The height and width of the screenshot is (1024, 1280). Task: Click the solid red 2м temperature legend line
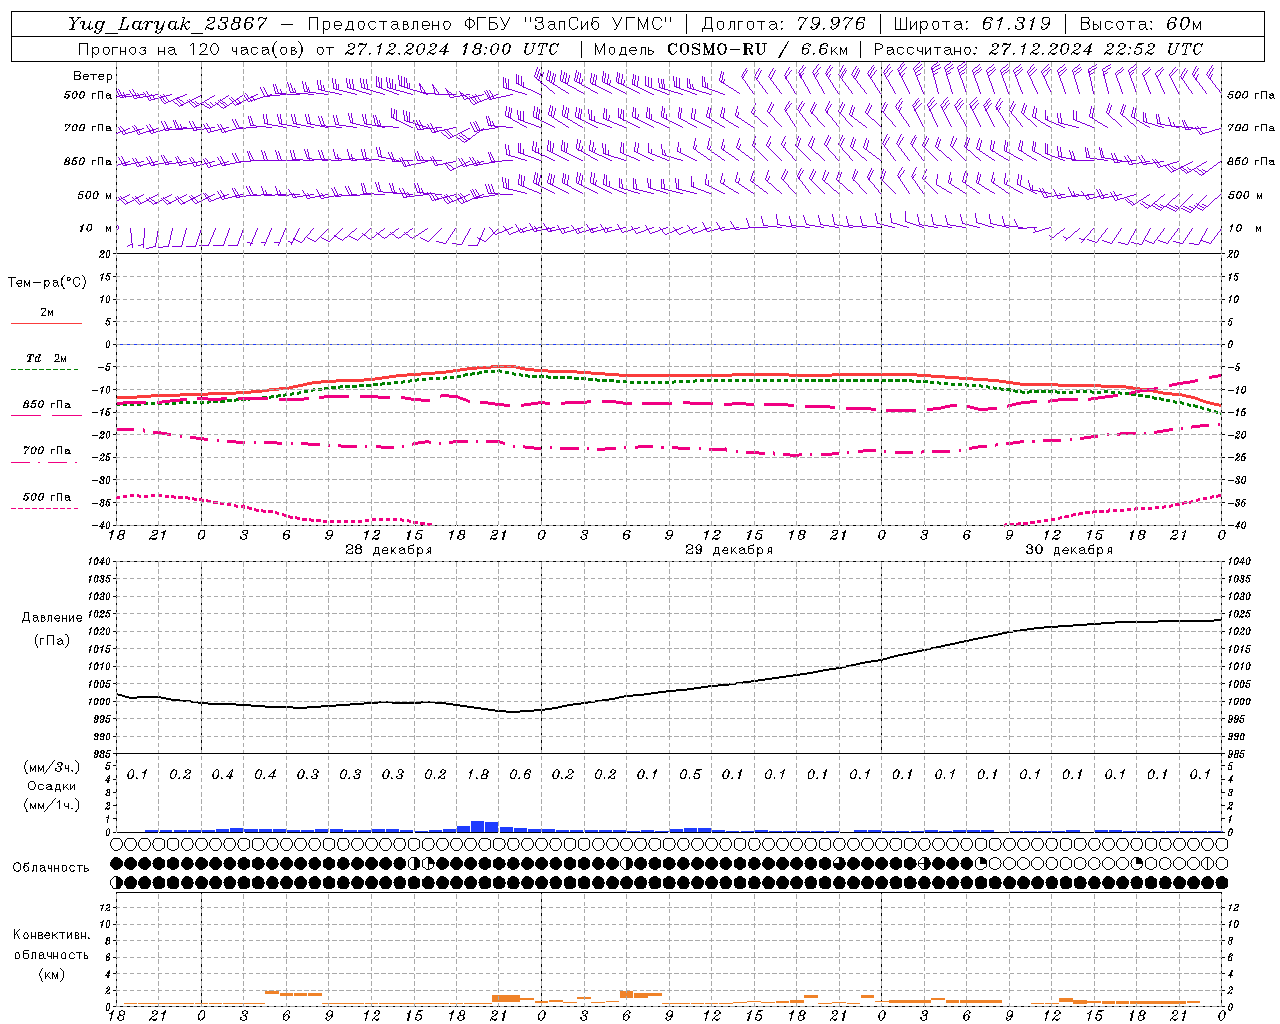tap(46, 323)
